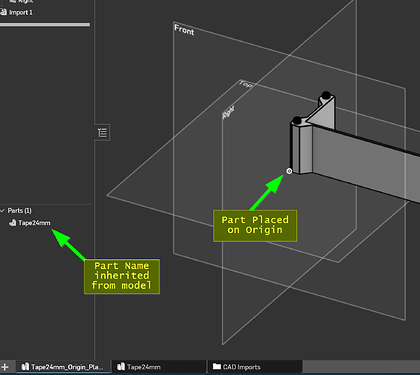Click the CAD Imports folder icon
Screen dimensions: 420x375
pos(217,367)
